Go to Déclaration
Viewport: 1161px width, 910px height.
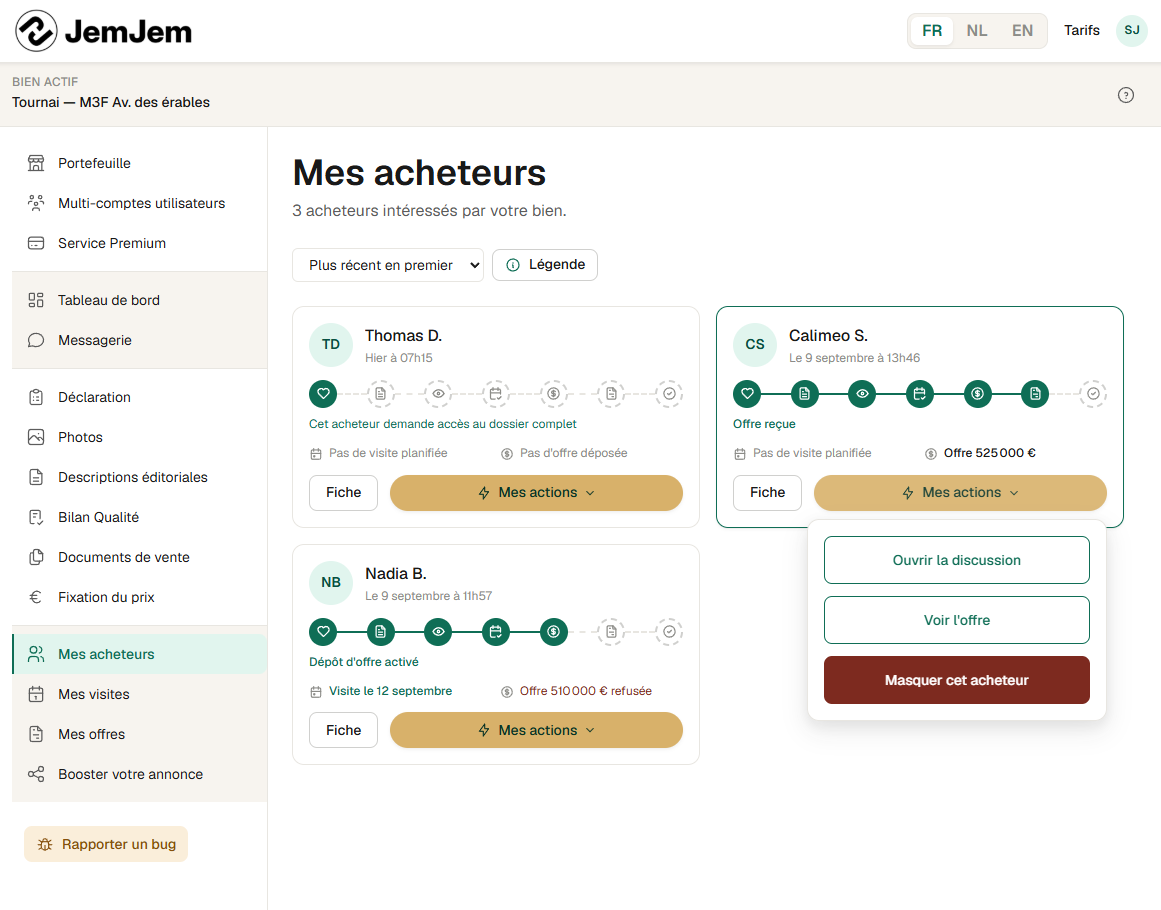[139, 397]
